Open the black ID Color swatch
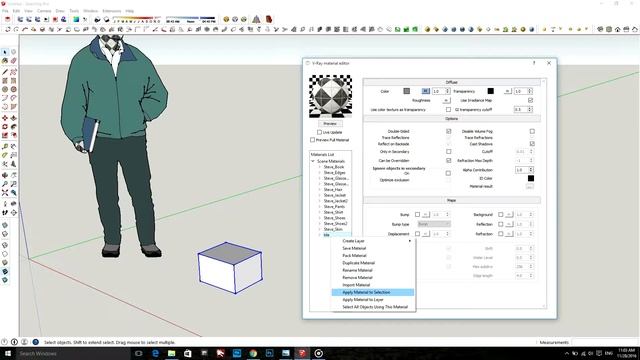Image resolution: width=640 pixels, height=360 pixels. [531, 178]
